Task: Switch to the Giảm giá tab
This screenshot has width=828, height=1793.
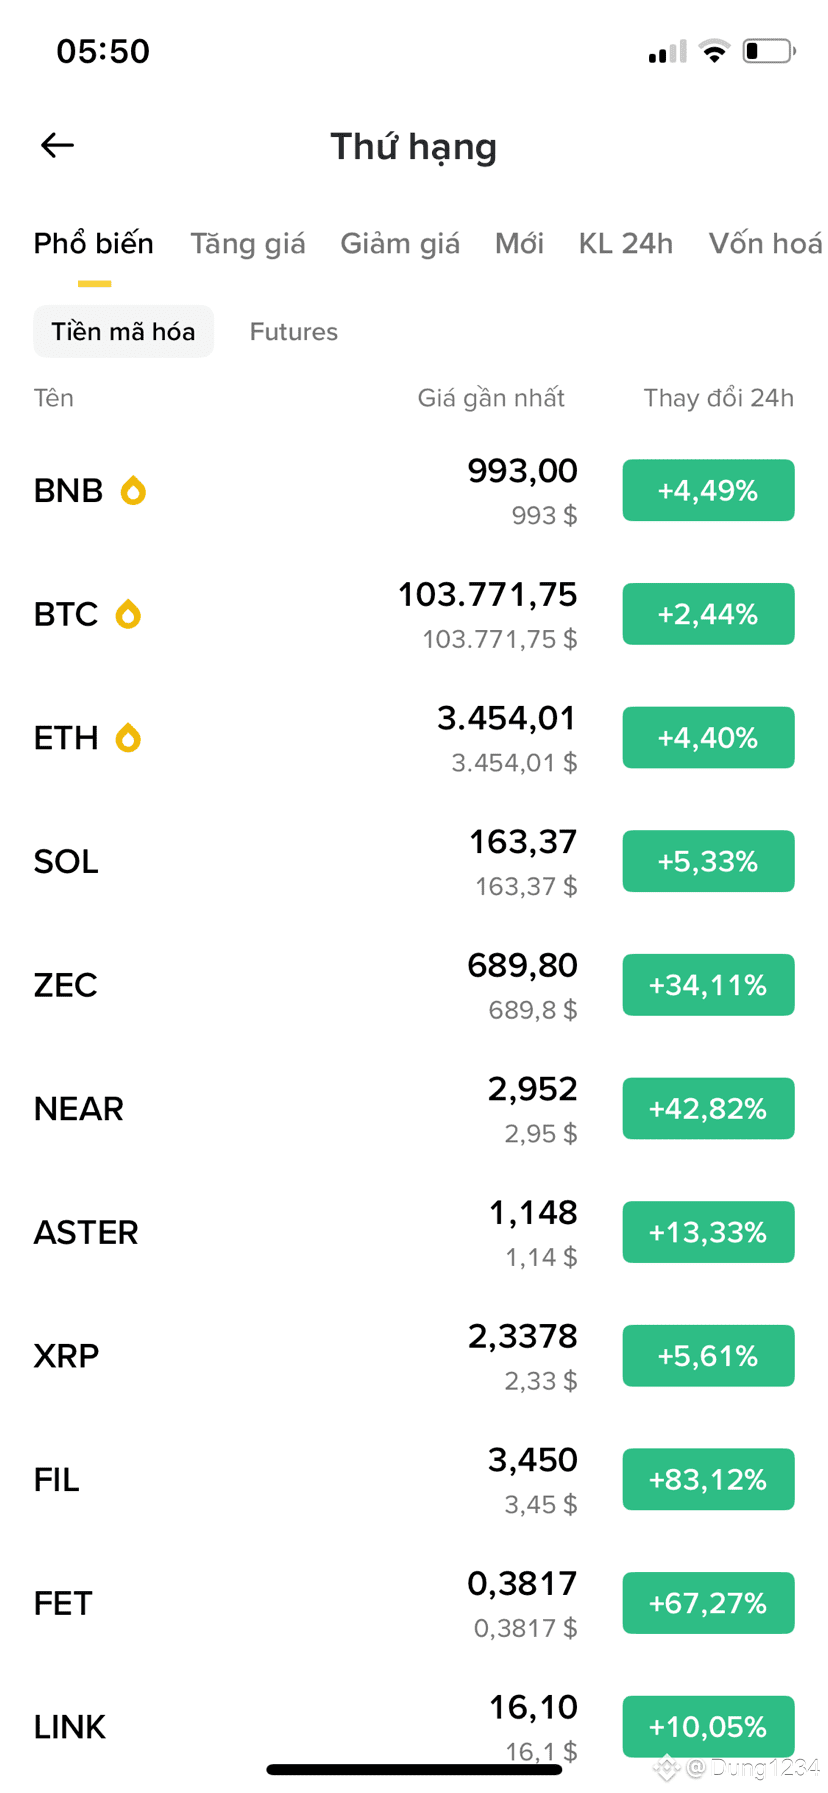Action: 400,244
